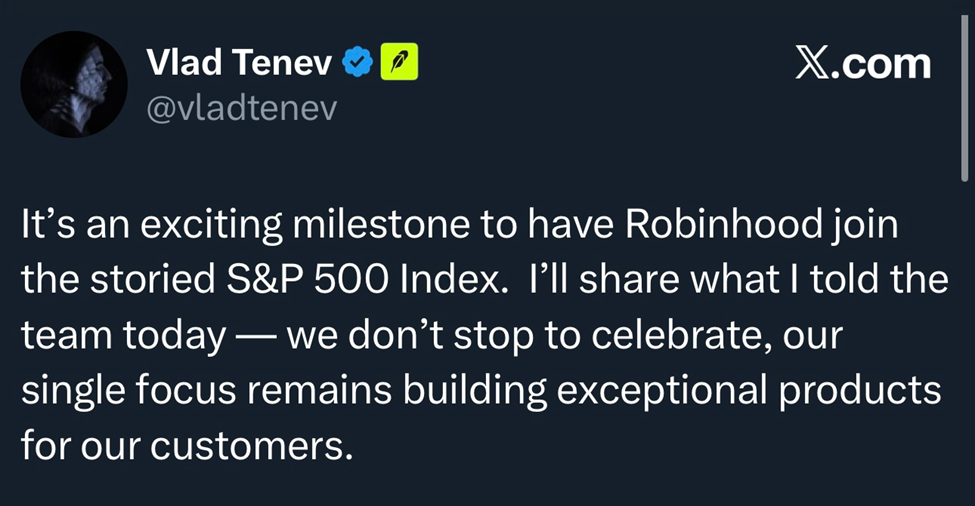Click the X logo in X.com watermark
Image resolution: width=975 pixels, height=506 pixels.
[x=812, y=64]
